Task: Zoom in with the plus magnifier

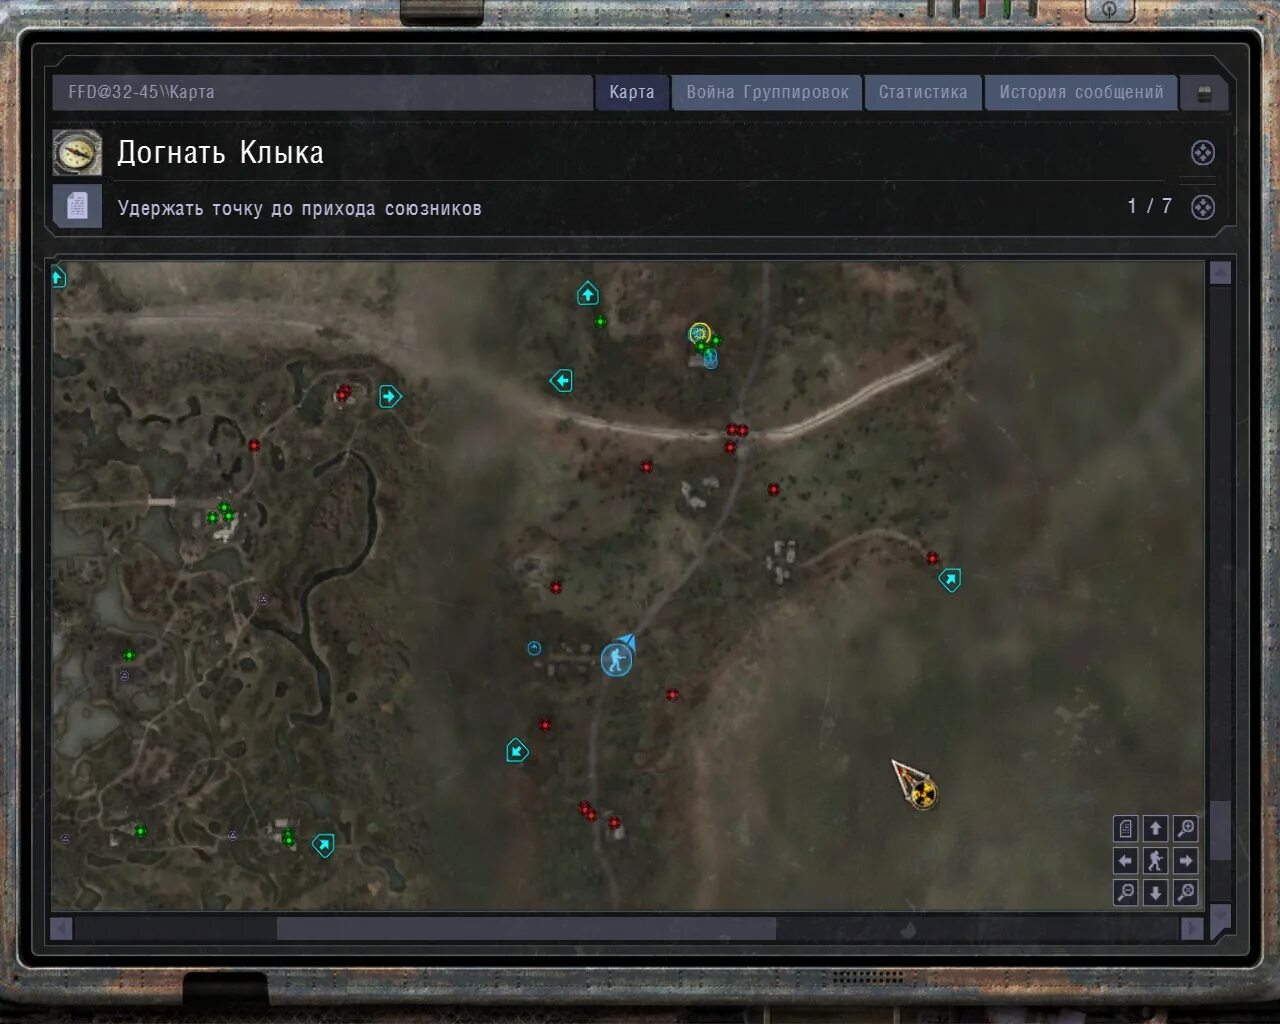Action: (x=1186, y=829)
